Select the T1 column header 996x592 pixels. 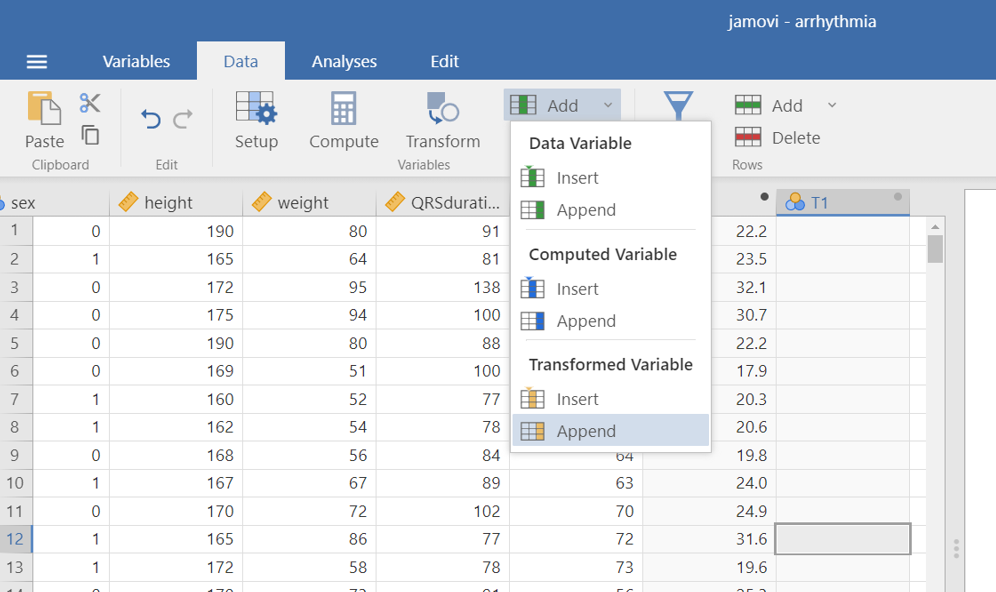pos(842,203)
